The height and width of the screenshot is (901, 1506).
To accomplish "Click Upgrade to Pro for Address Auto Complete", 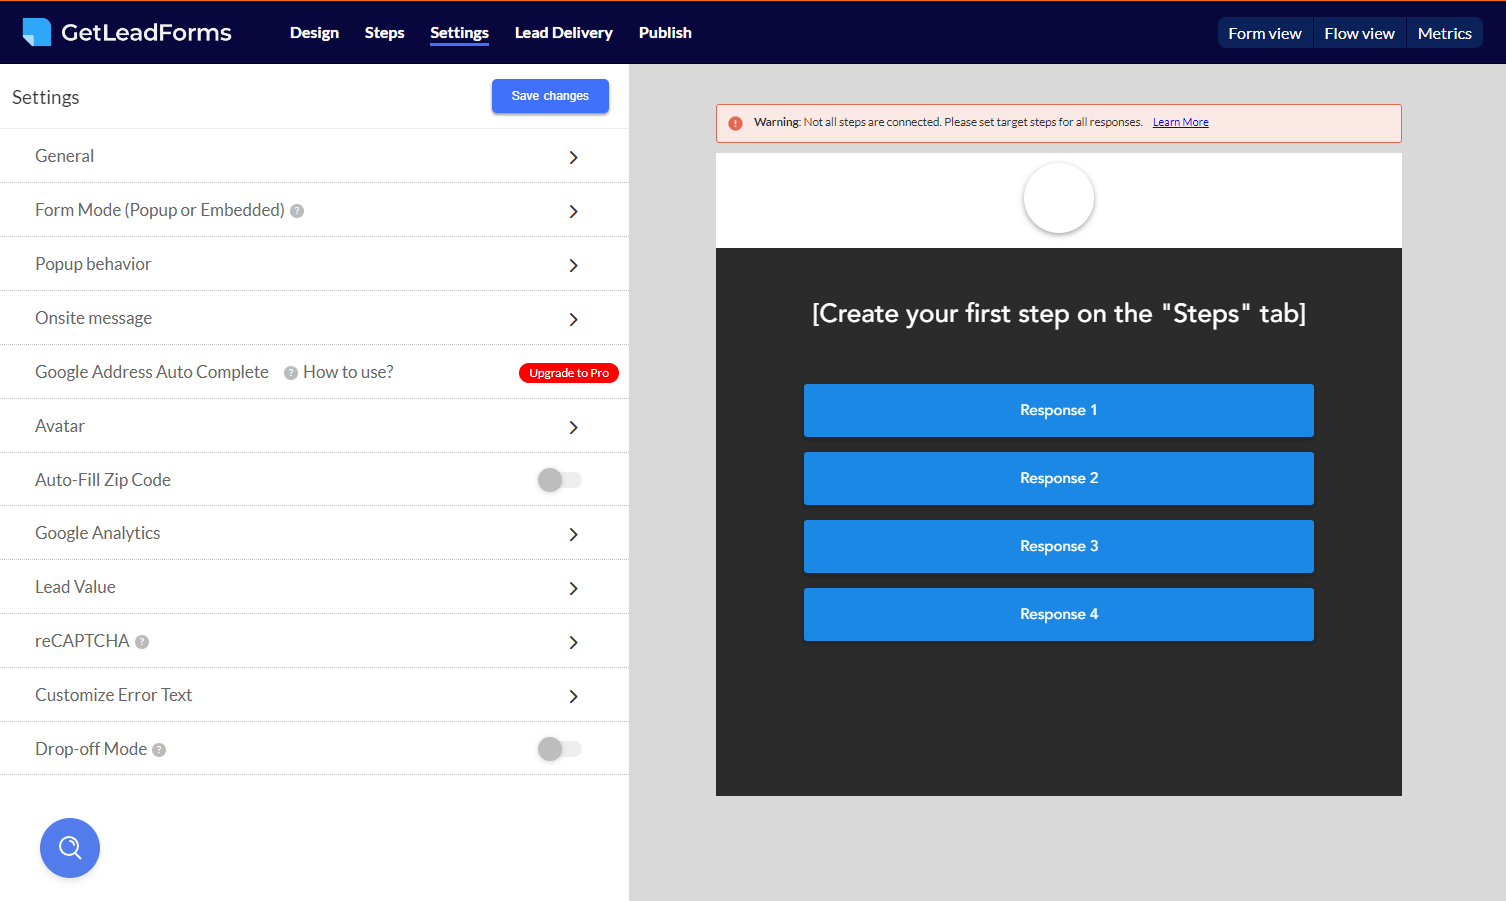I will click(x=568, y=372).
